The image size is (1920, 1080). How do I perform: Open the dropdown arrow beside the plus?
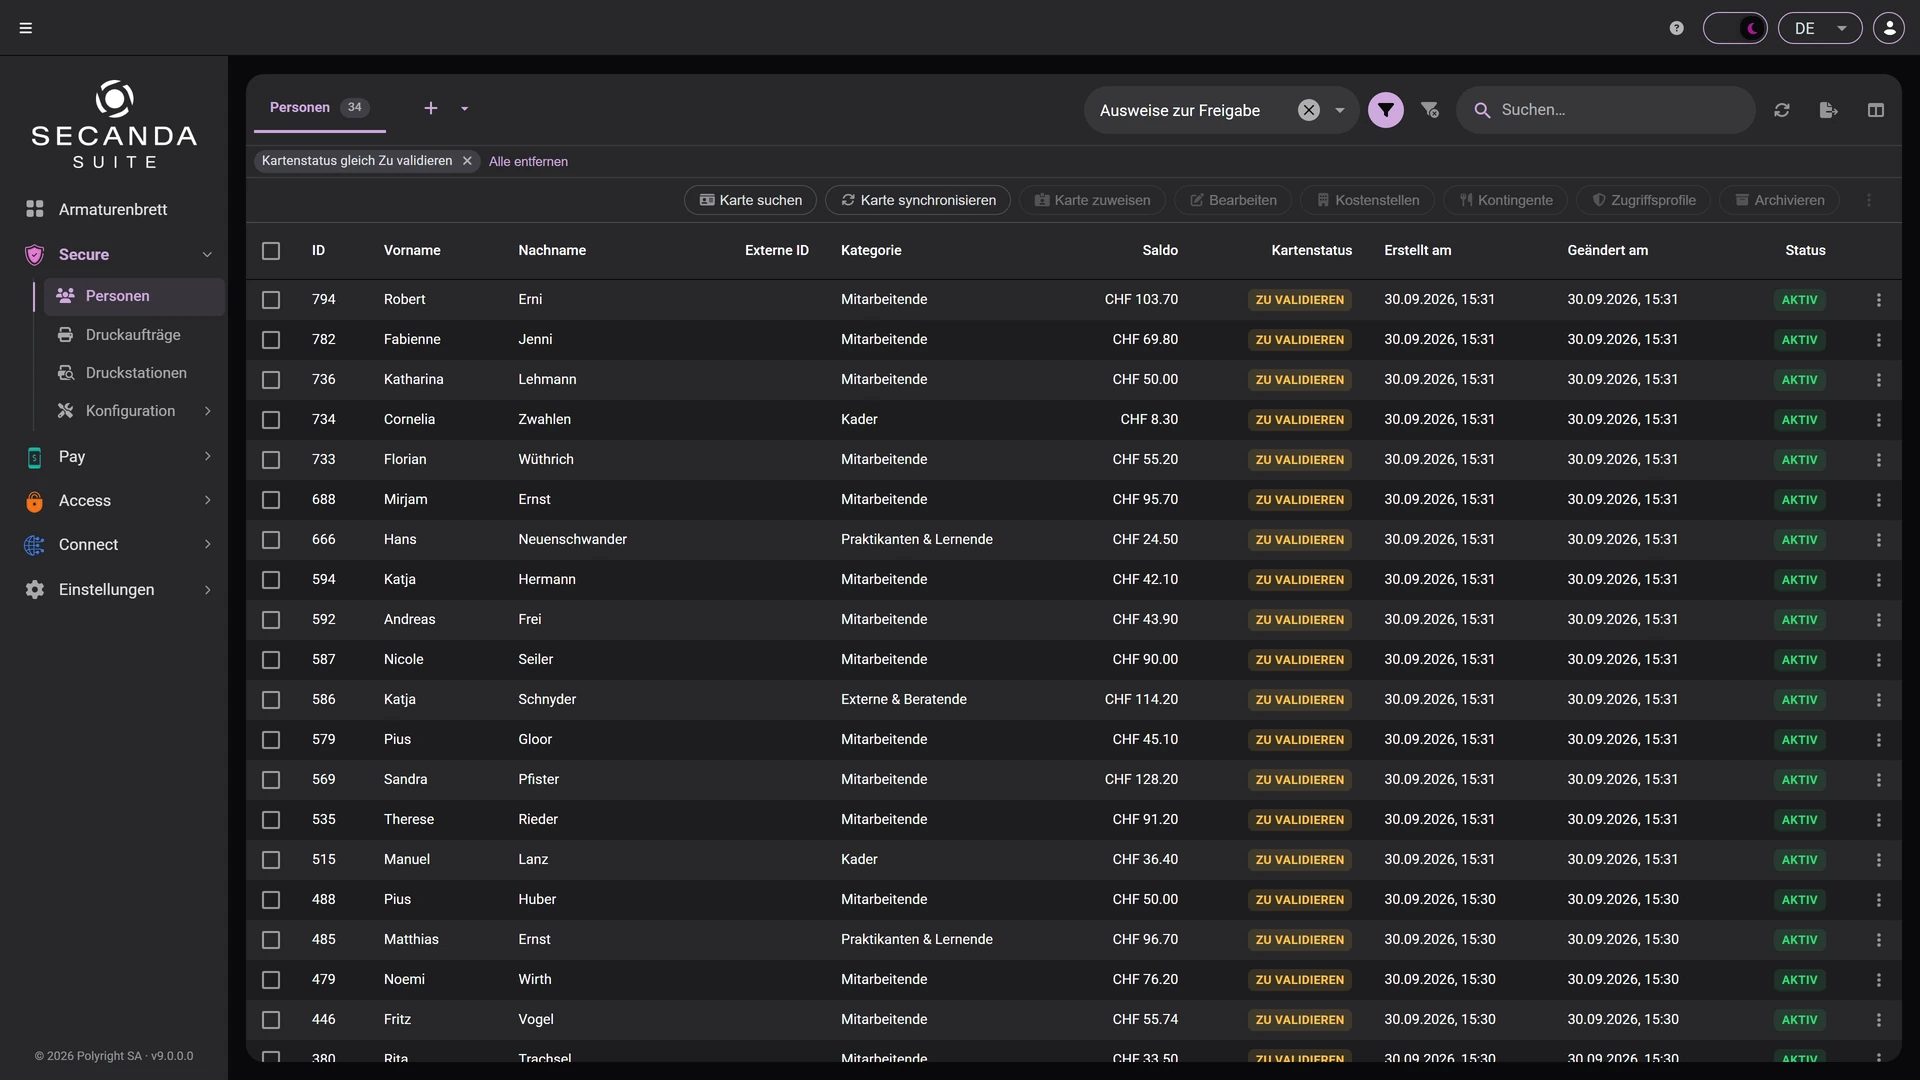tap(465, 108)
